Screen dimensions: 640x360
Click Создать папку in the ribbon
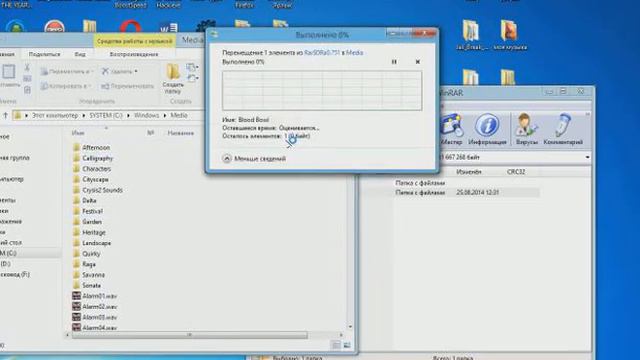[x=173, y=80]
